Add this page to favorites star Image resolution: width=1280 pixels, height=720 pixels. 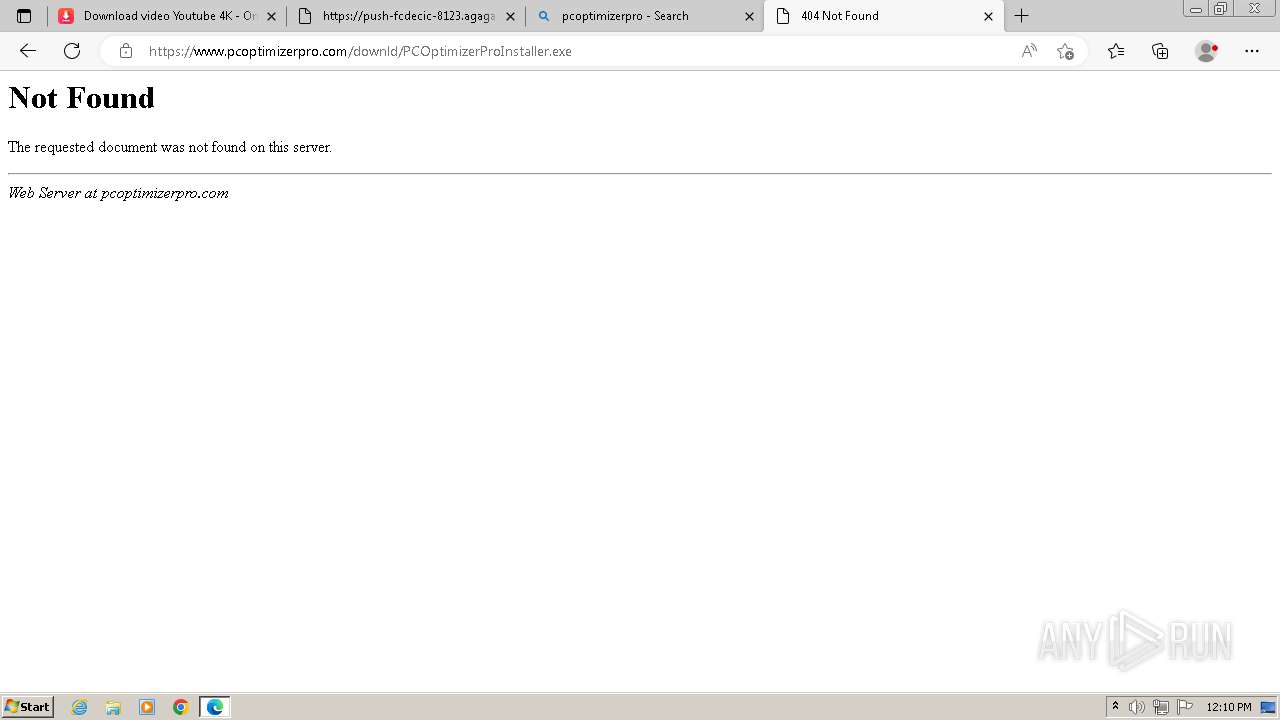pos(1065,51)
